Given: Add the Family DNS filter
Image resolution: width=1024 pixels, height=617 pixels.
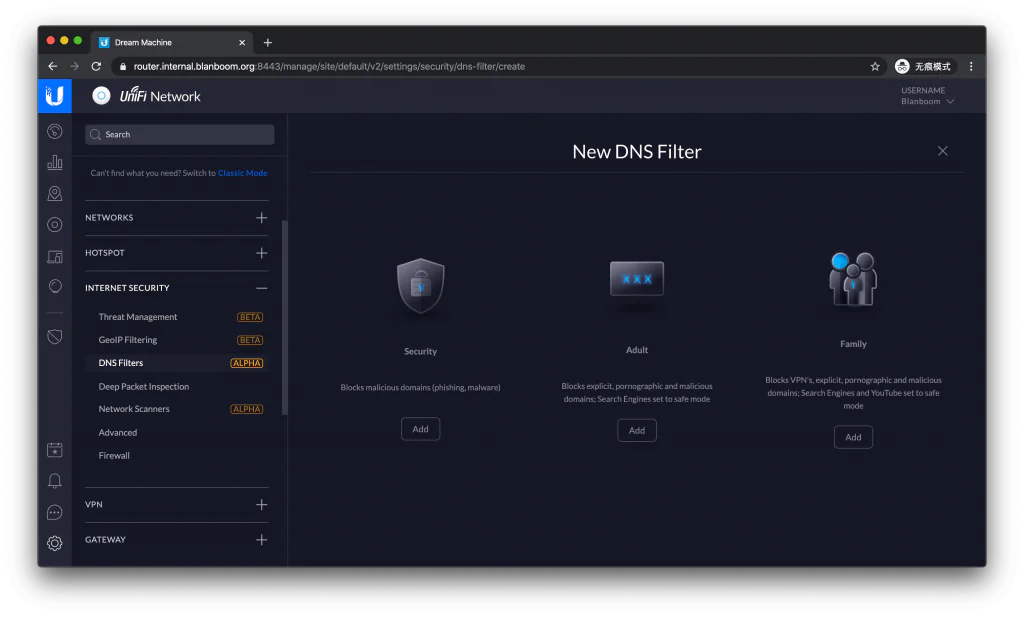Looking at the screenshot, I should click(x=853, y=437).
